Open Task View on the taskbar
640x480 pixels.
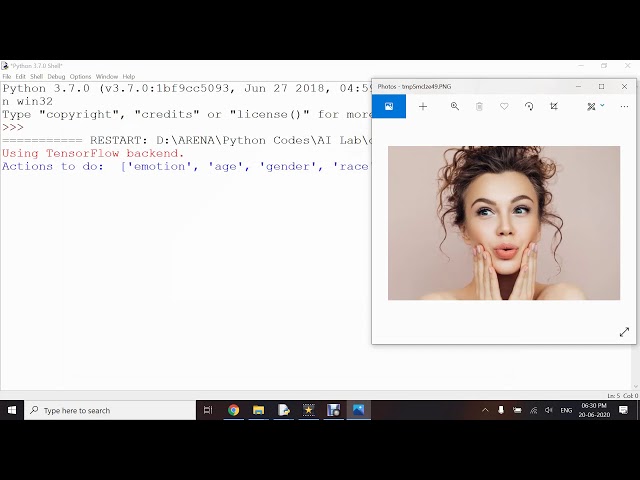click(x=208, y=410)
